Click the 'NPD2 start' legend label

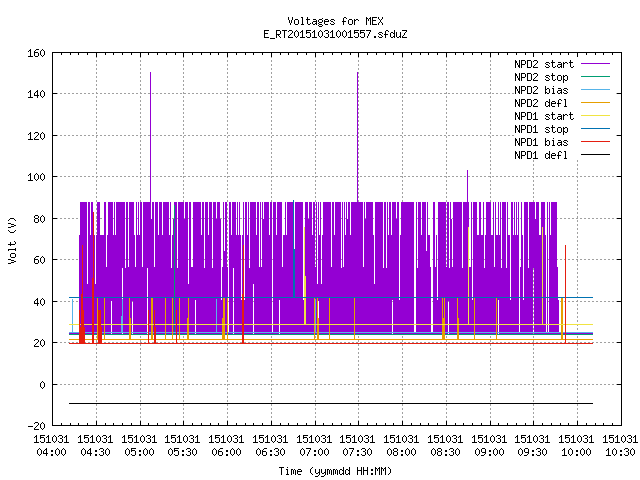(544, 64)
